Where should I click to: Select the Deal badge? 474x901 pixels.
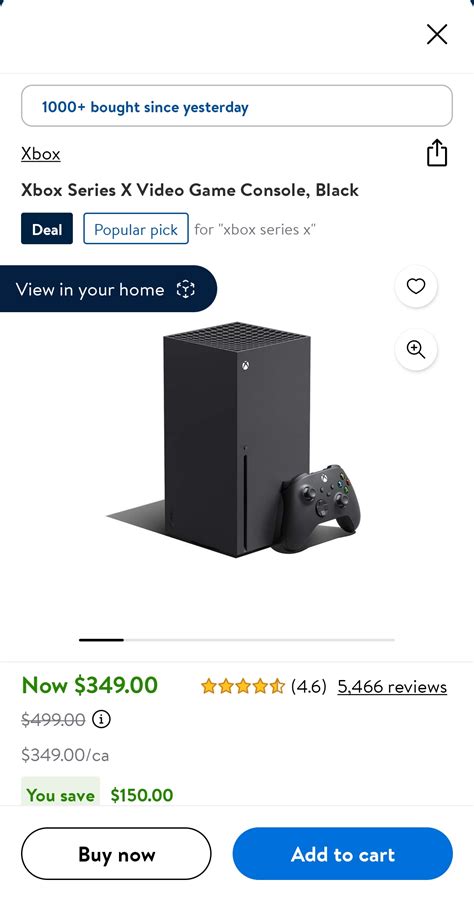(47, 229)
